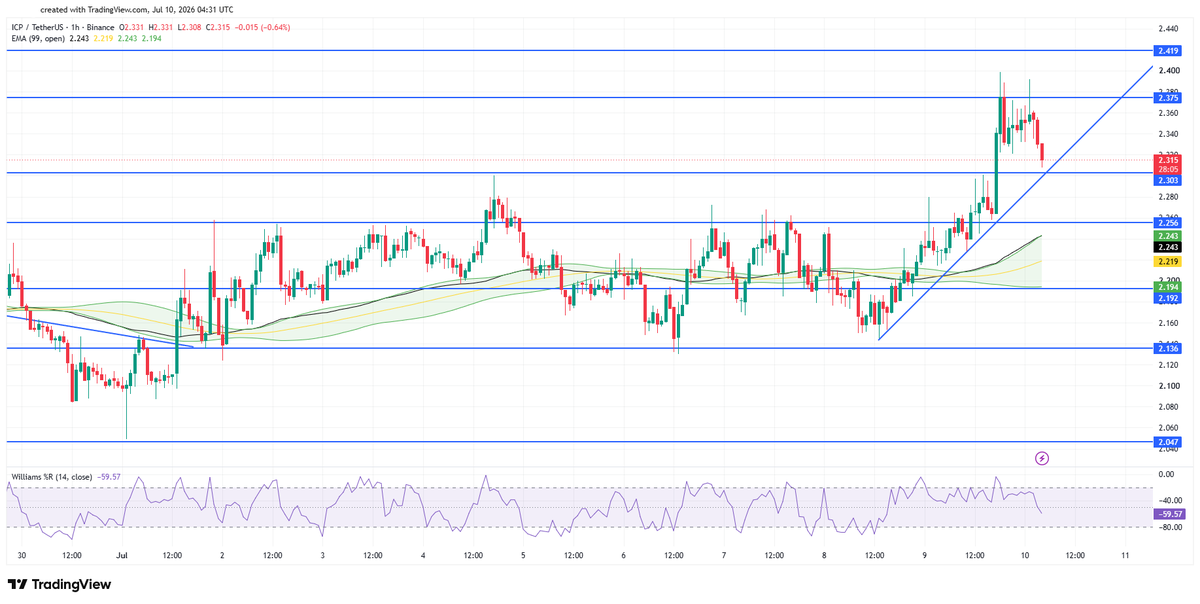Click the "6" date on time axis

pos(624,555)
